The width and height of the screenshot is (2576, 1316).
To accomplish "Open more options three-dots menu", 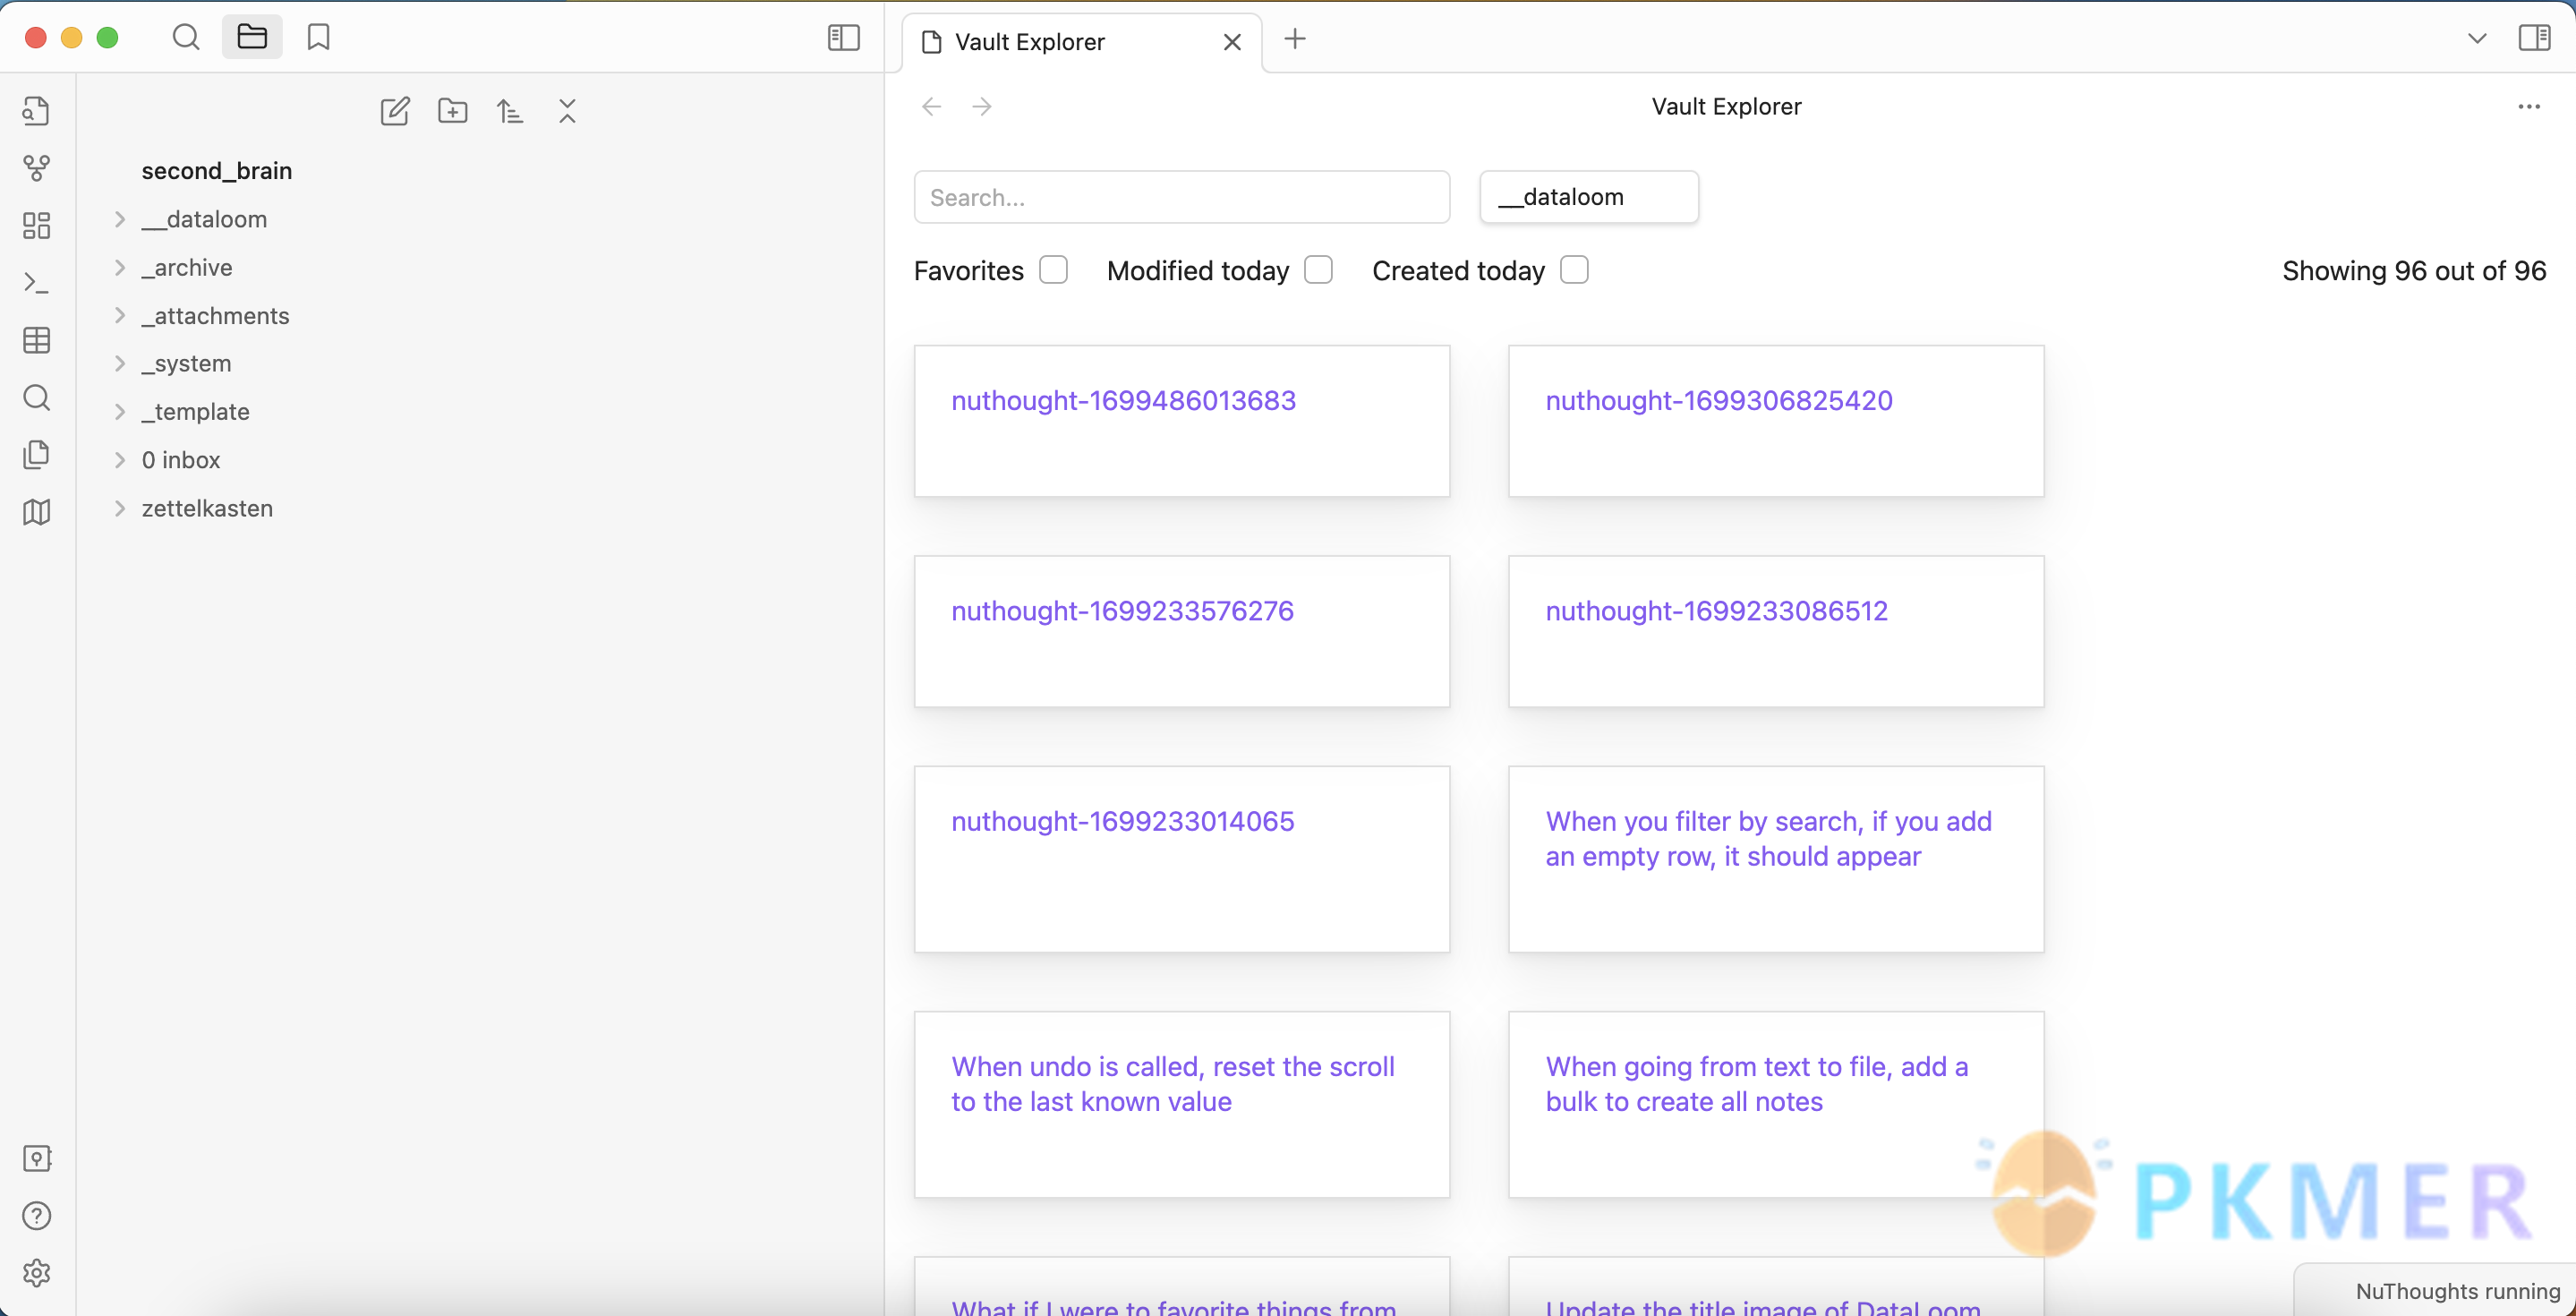I will (x=2529, y=107).
